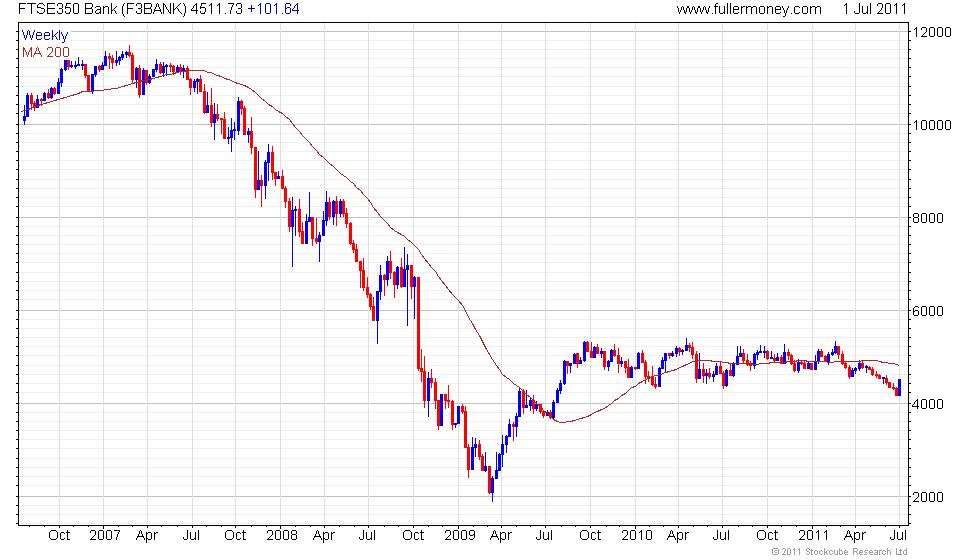Open the www.fullermoney.com link text

pos(749,9)
